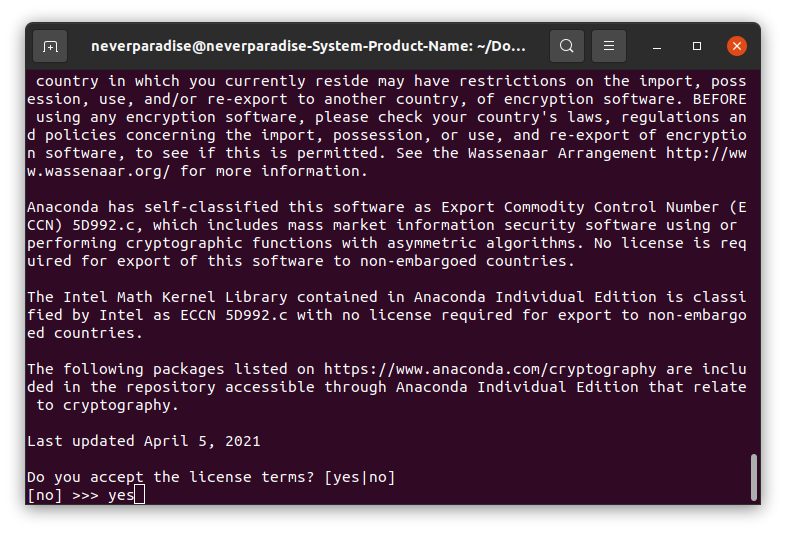Click the 'ession, use, and/or re-export' line
786x533 pixels.
pos(386,99)
